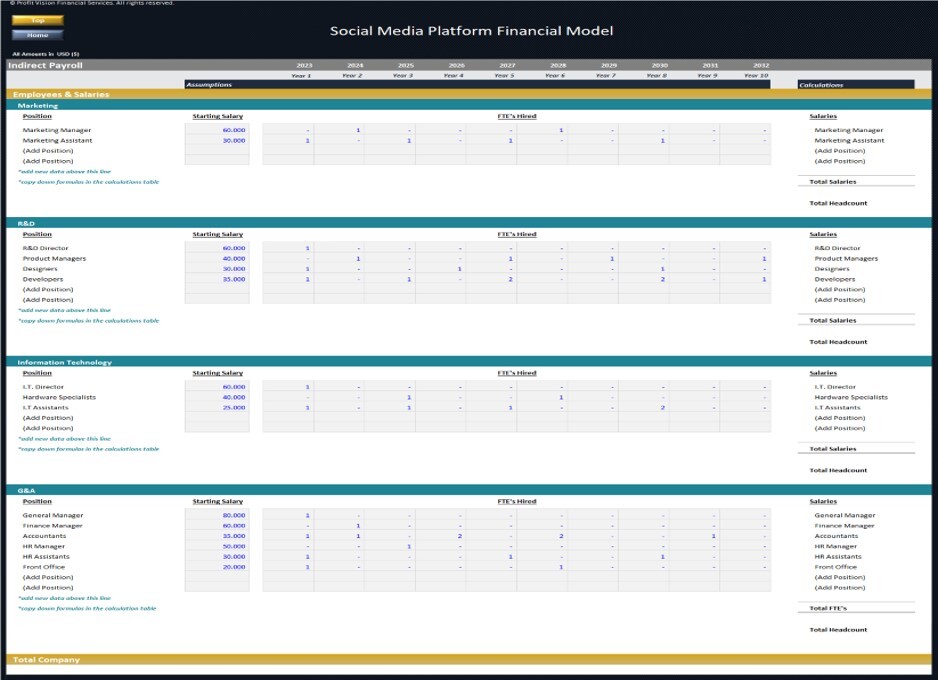Select Finance Manager starting salary cell

[217, 526]
